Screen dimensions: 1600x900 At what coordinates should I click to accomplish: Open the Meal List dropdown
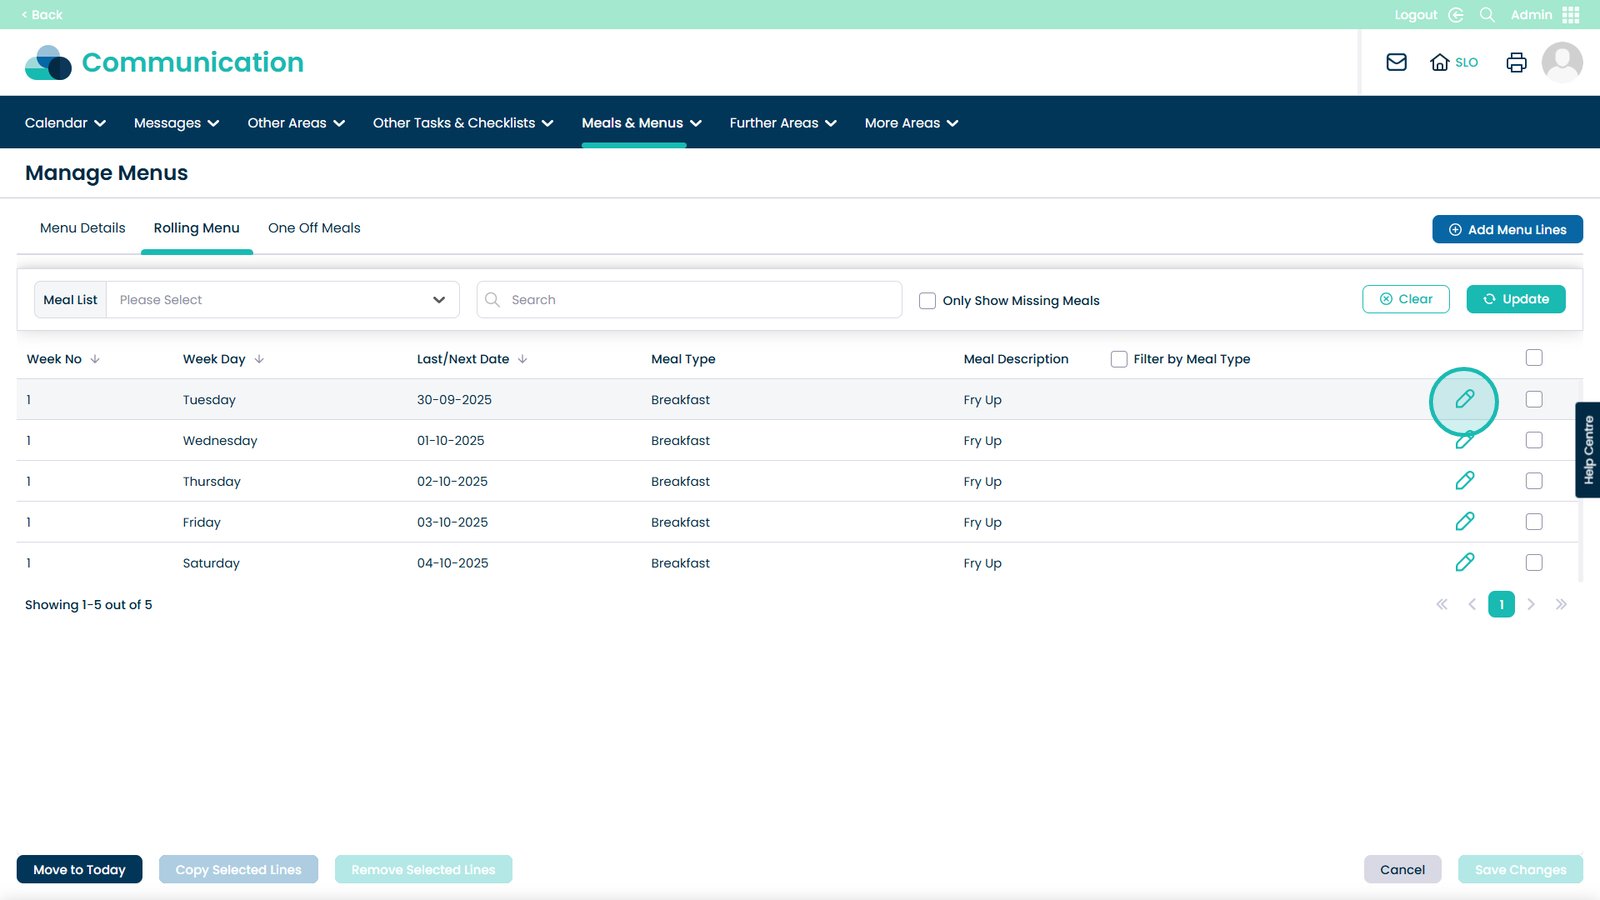point(282,300)
